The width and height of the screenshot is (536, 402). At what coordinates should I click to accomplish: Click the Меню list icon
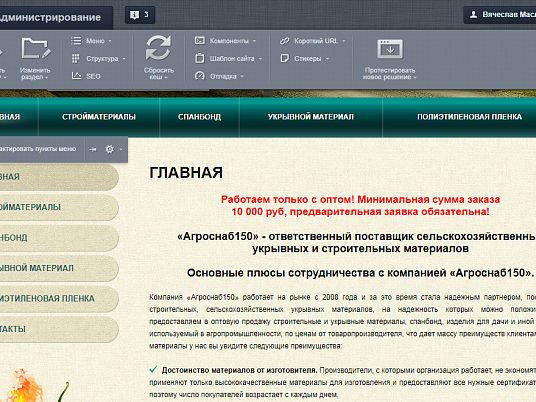[76, 41]
